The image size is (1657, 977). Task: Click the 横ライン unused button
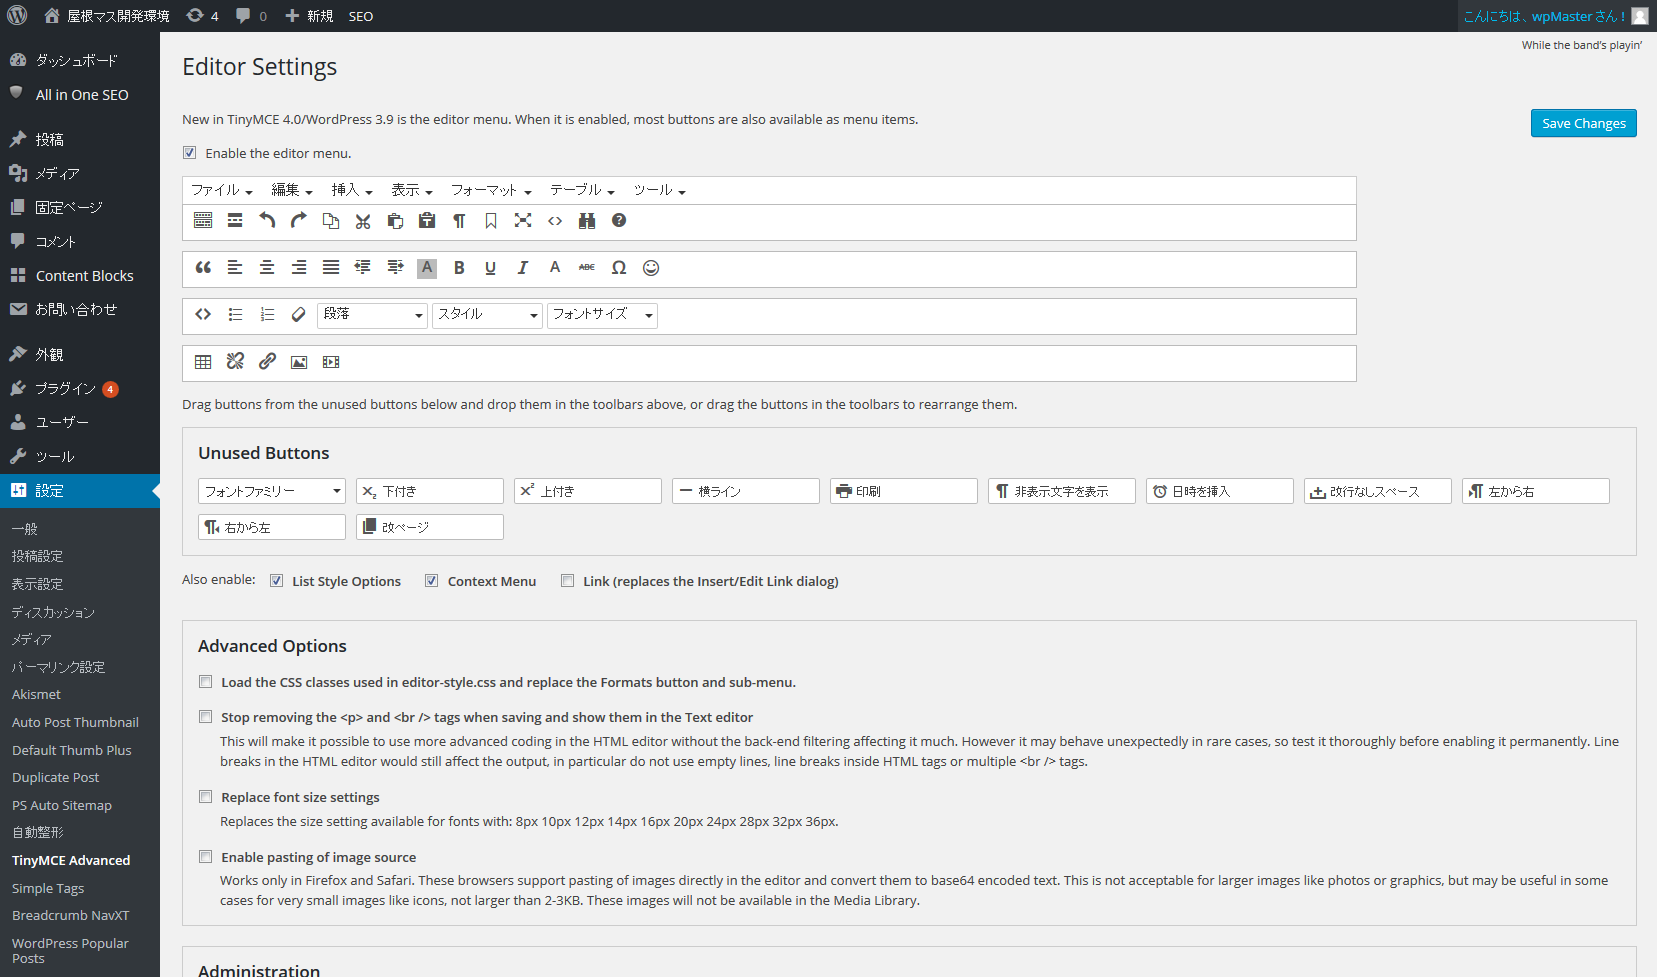click(746, 491)
